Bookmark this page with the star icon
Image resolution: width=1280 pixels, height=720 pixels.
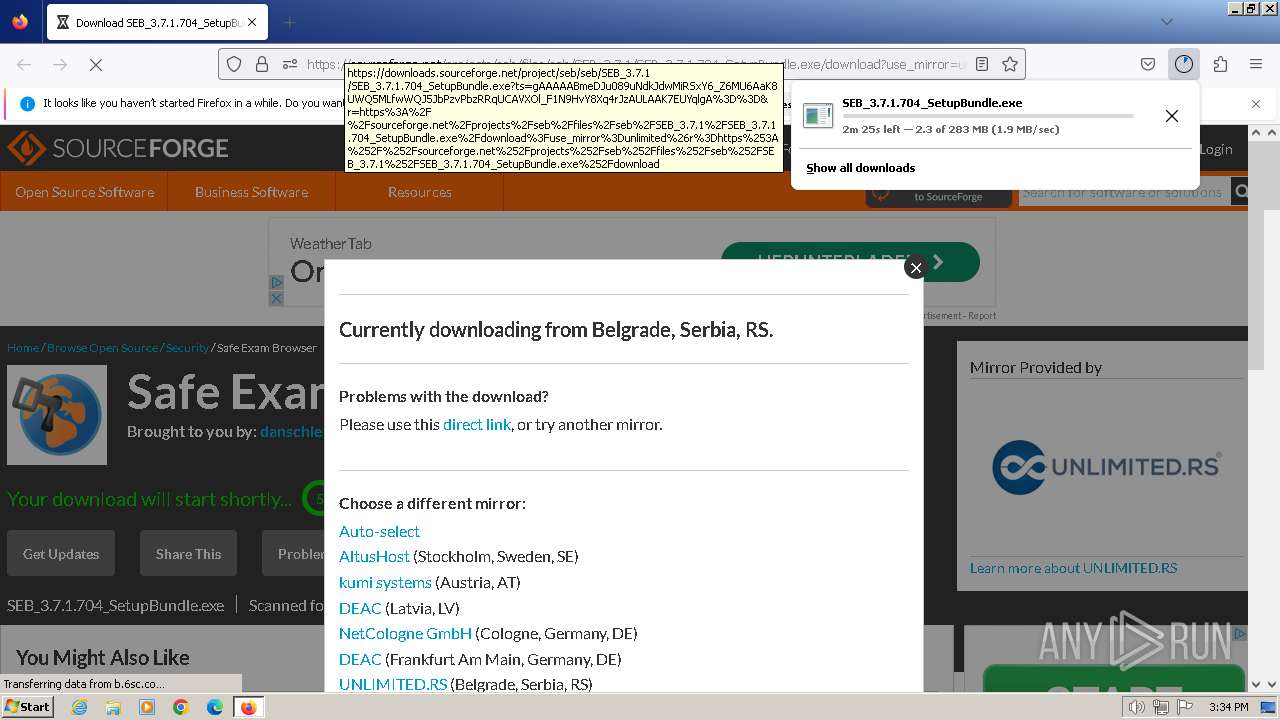[1010, 64]
